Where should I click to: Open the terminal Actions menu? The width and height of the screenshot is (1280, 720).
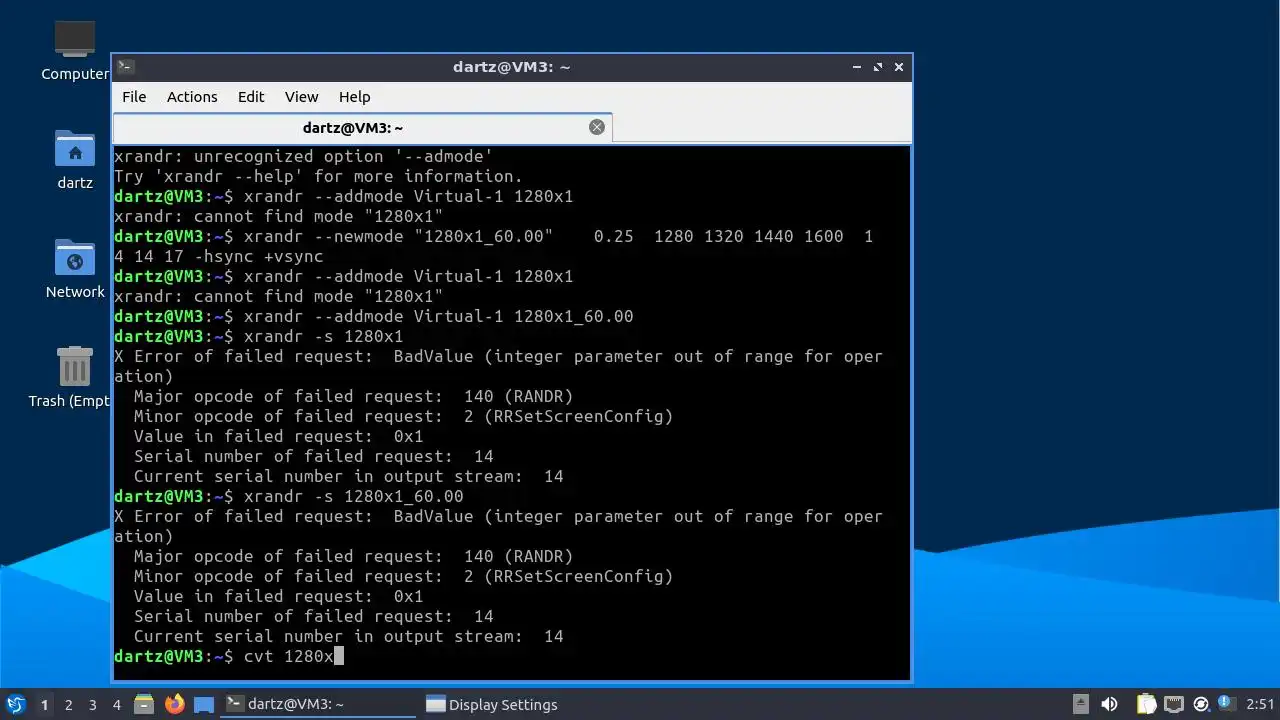[192, 97]
